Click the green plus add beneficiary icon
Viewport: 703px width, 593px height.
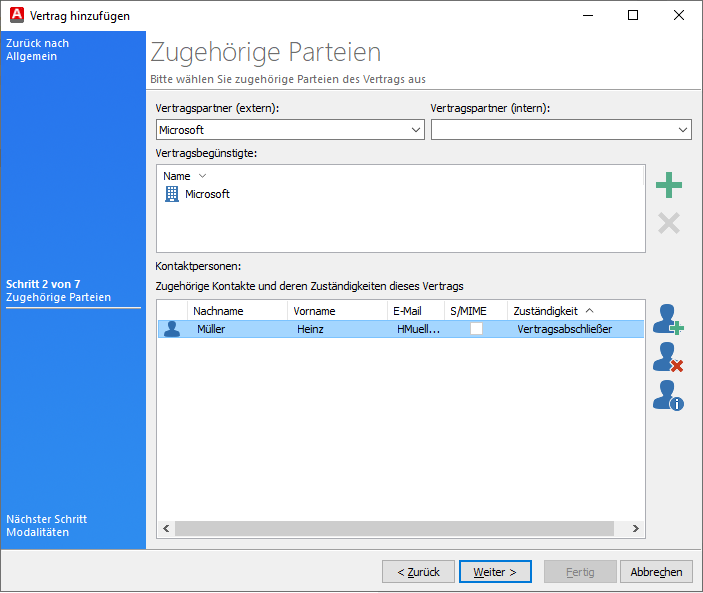[668, 185]
